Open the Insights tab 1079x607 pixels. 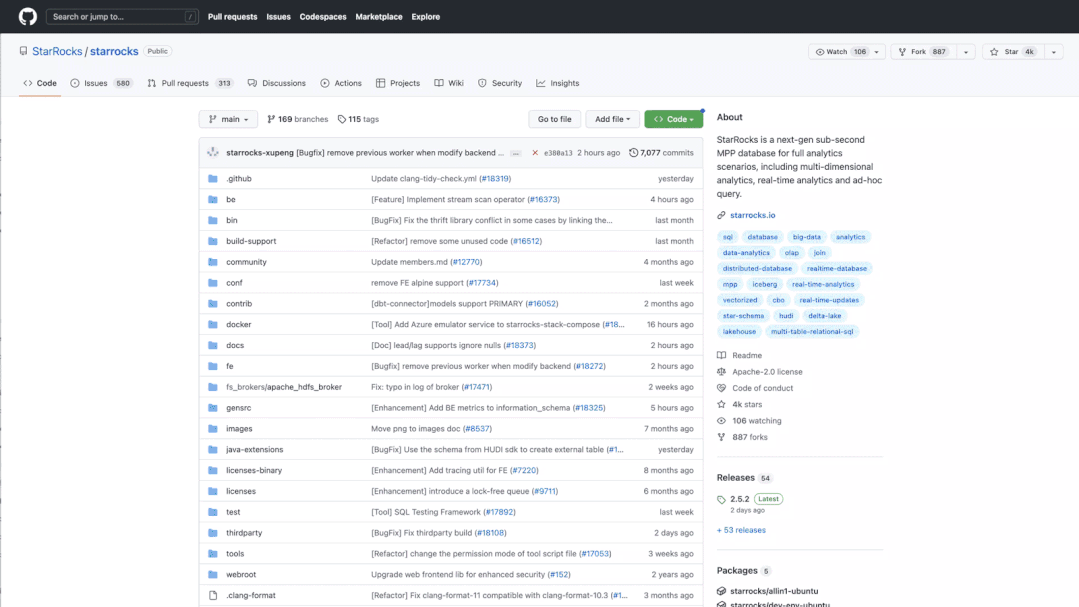click(558, 83)
